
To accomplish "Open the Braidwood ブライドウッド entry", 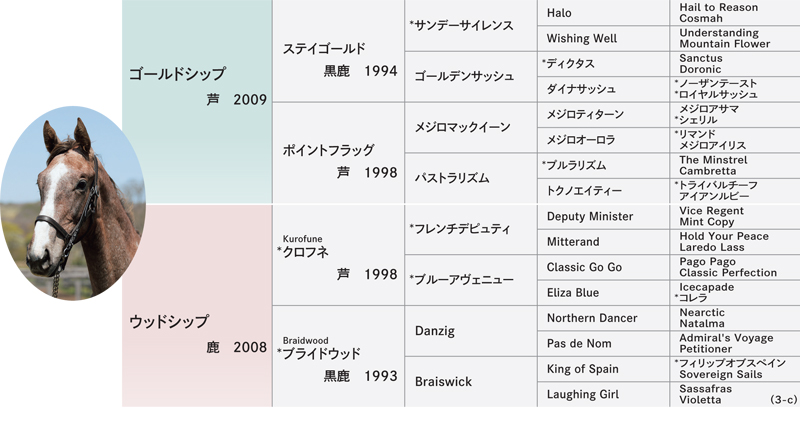I will [339, 357].
